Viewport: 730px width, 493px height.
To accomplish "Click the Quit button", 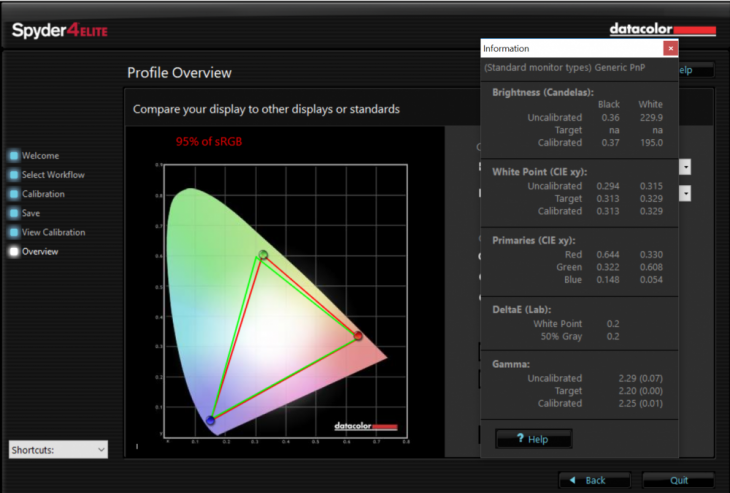I will [678, 480].
